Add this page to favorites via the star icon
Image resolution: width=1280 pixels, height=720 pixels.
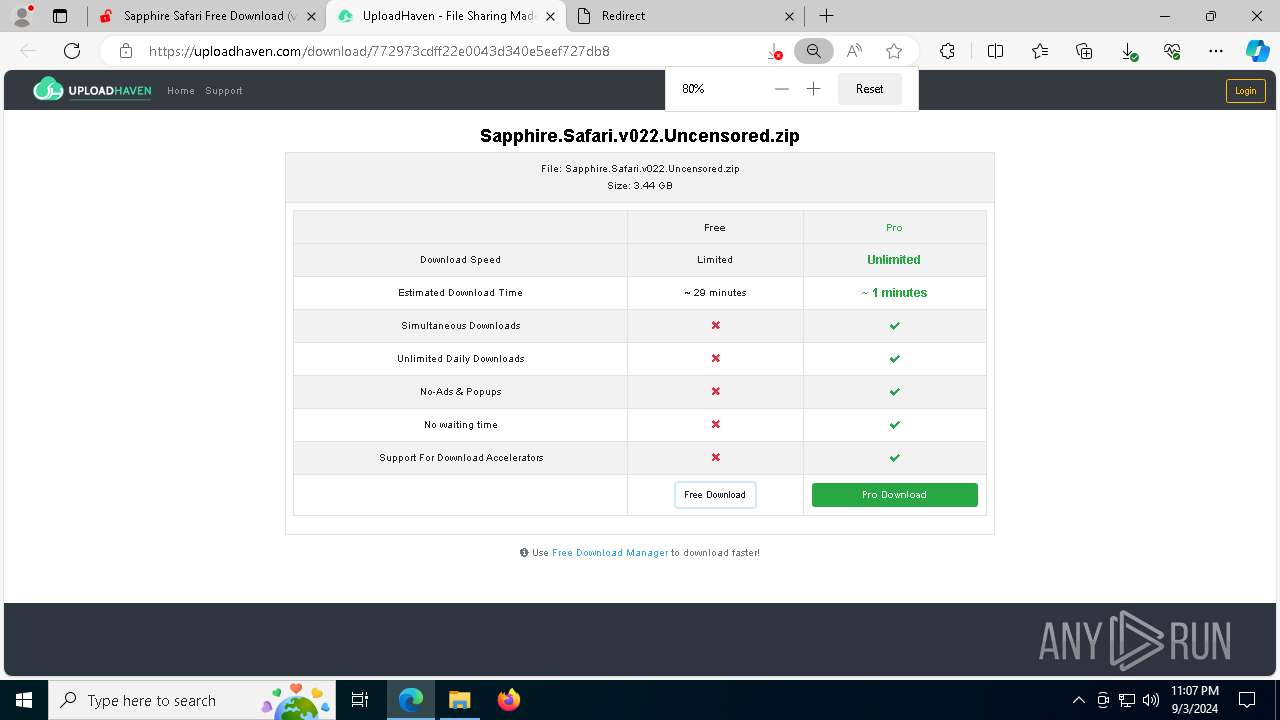(x=894, y=51)
